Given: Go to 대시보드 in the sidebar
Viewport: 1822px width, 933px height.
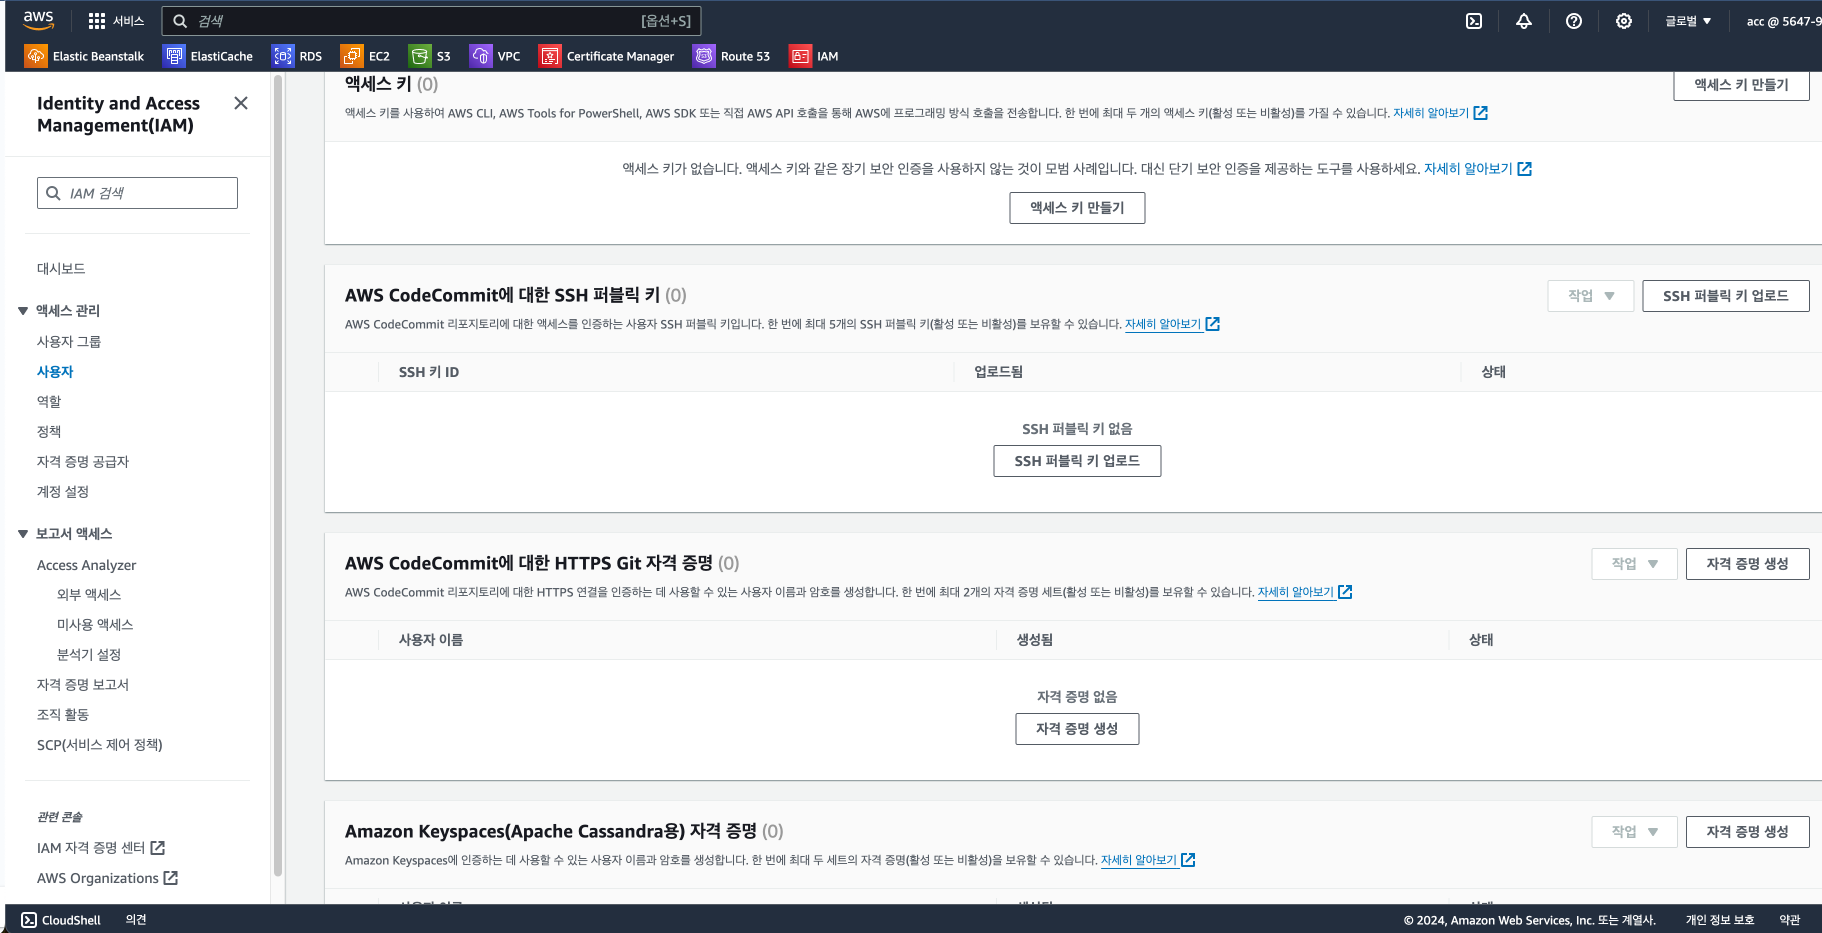Looking at the screenshot, I should (61, 269).
